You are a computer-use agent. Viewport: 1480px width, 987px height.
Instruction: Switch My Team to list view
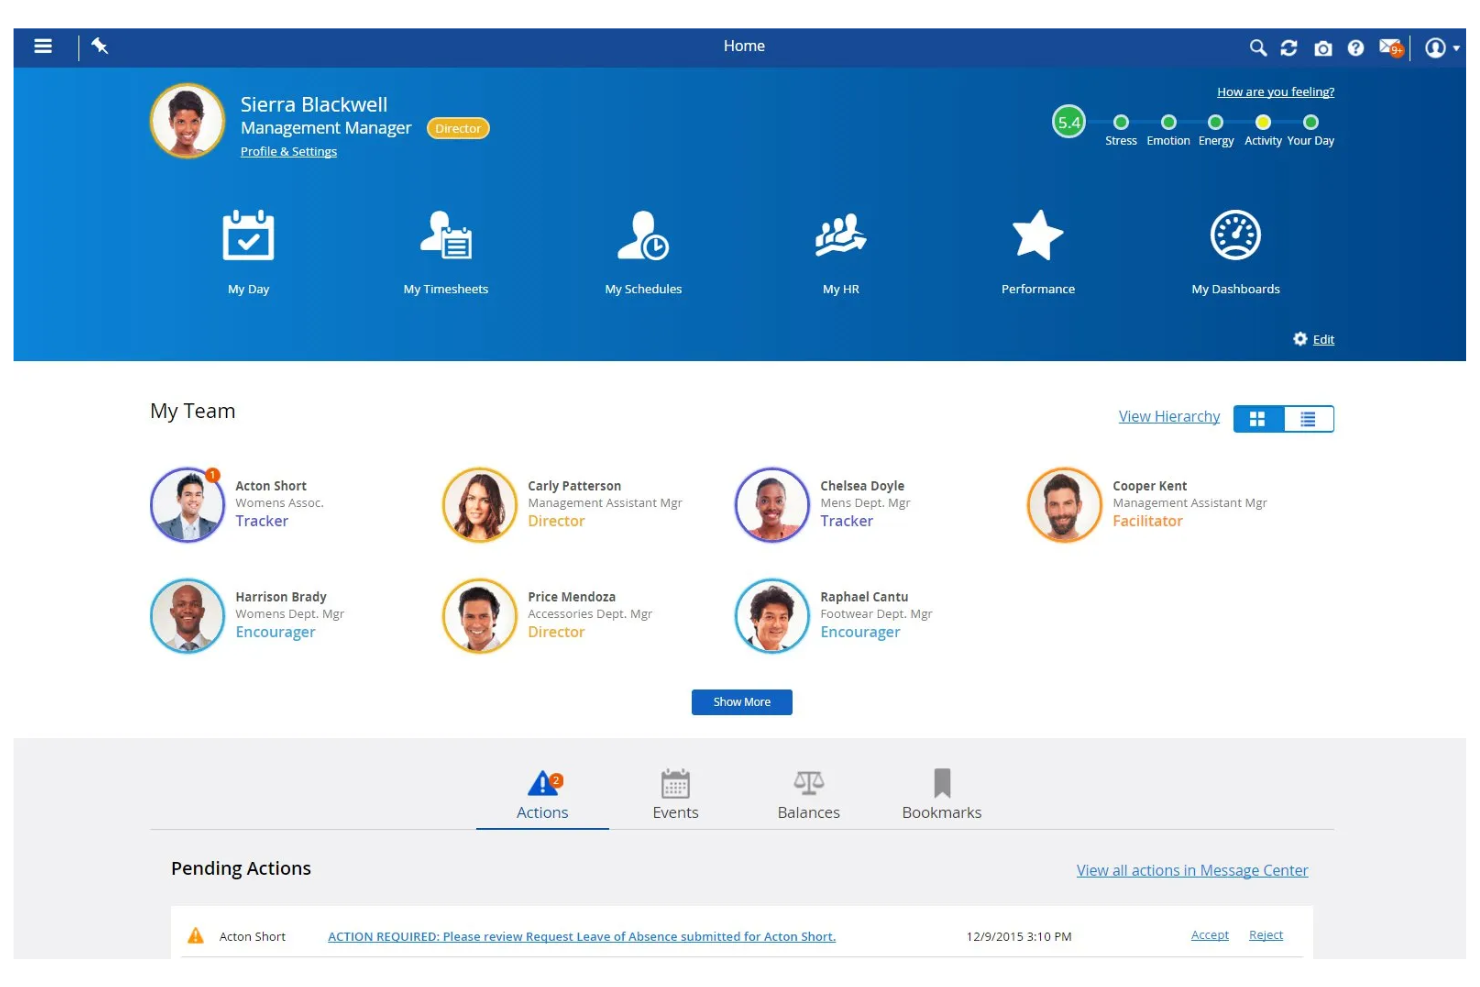(x=1308, y=418)
